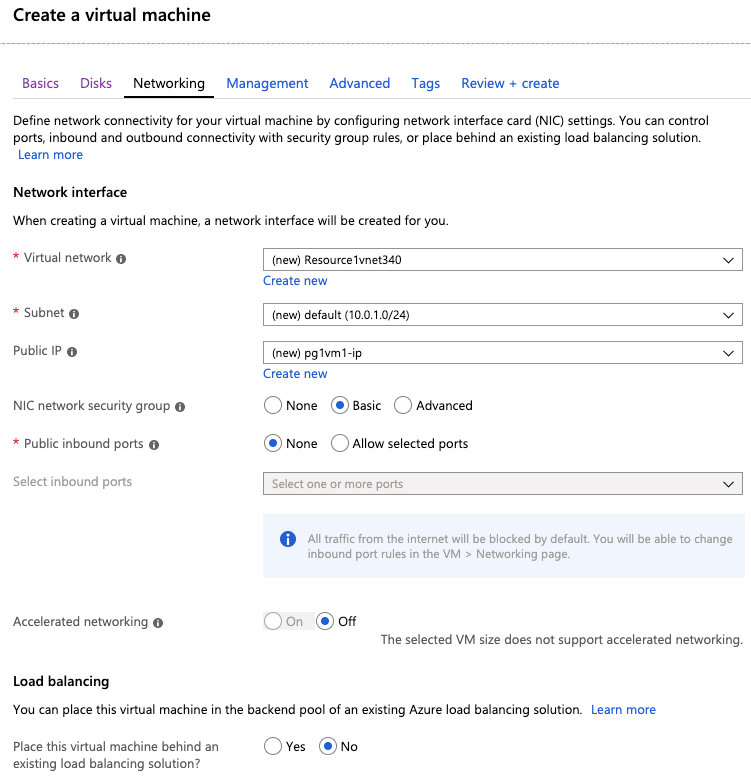Click the info icon beside Virtual network
This screenshot has height=777, width=751.
coord(121,259)
